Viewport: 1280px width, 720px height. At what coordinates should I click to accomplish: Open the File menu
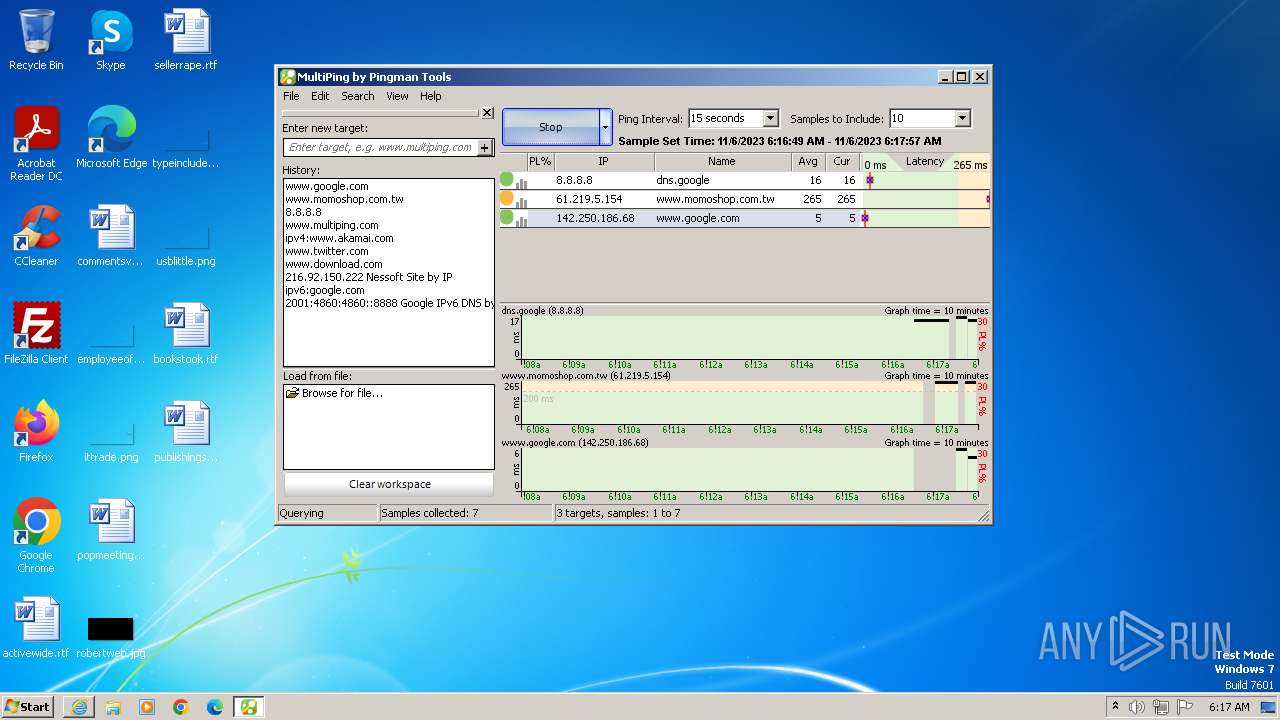pos(291,96)
